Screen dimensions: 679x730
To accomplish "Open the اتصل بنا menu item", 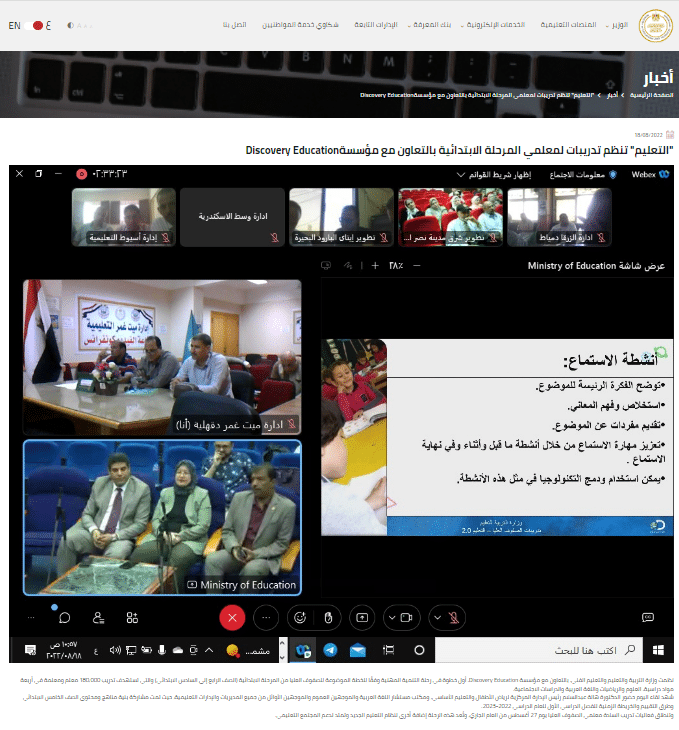I will pos(234,25).
